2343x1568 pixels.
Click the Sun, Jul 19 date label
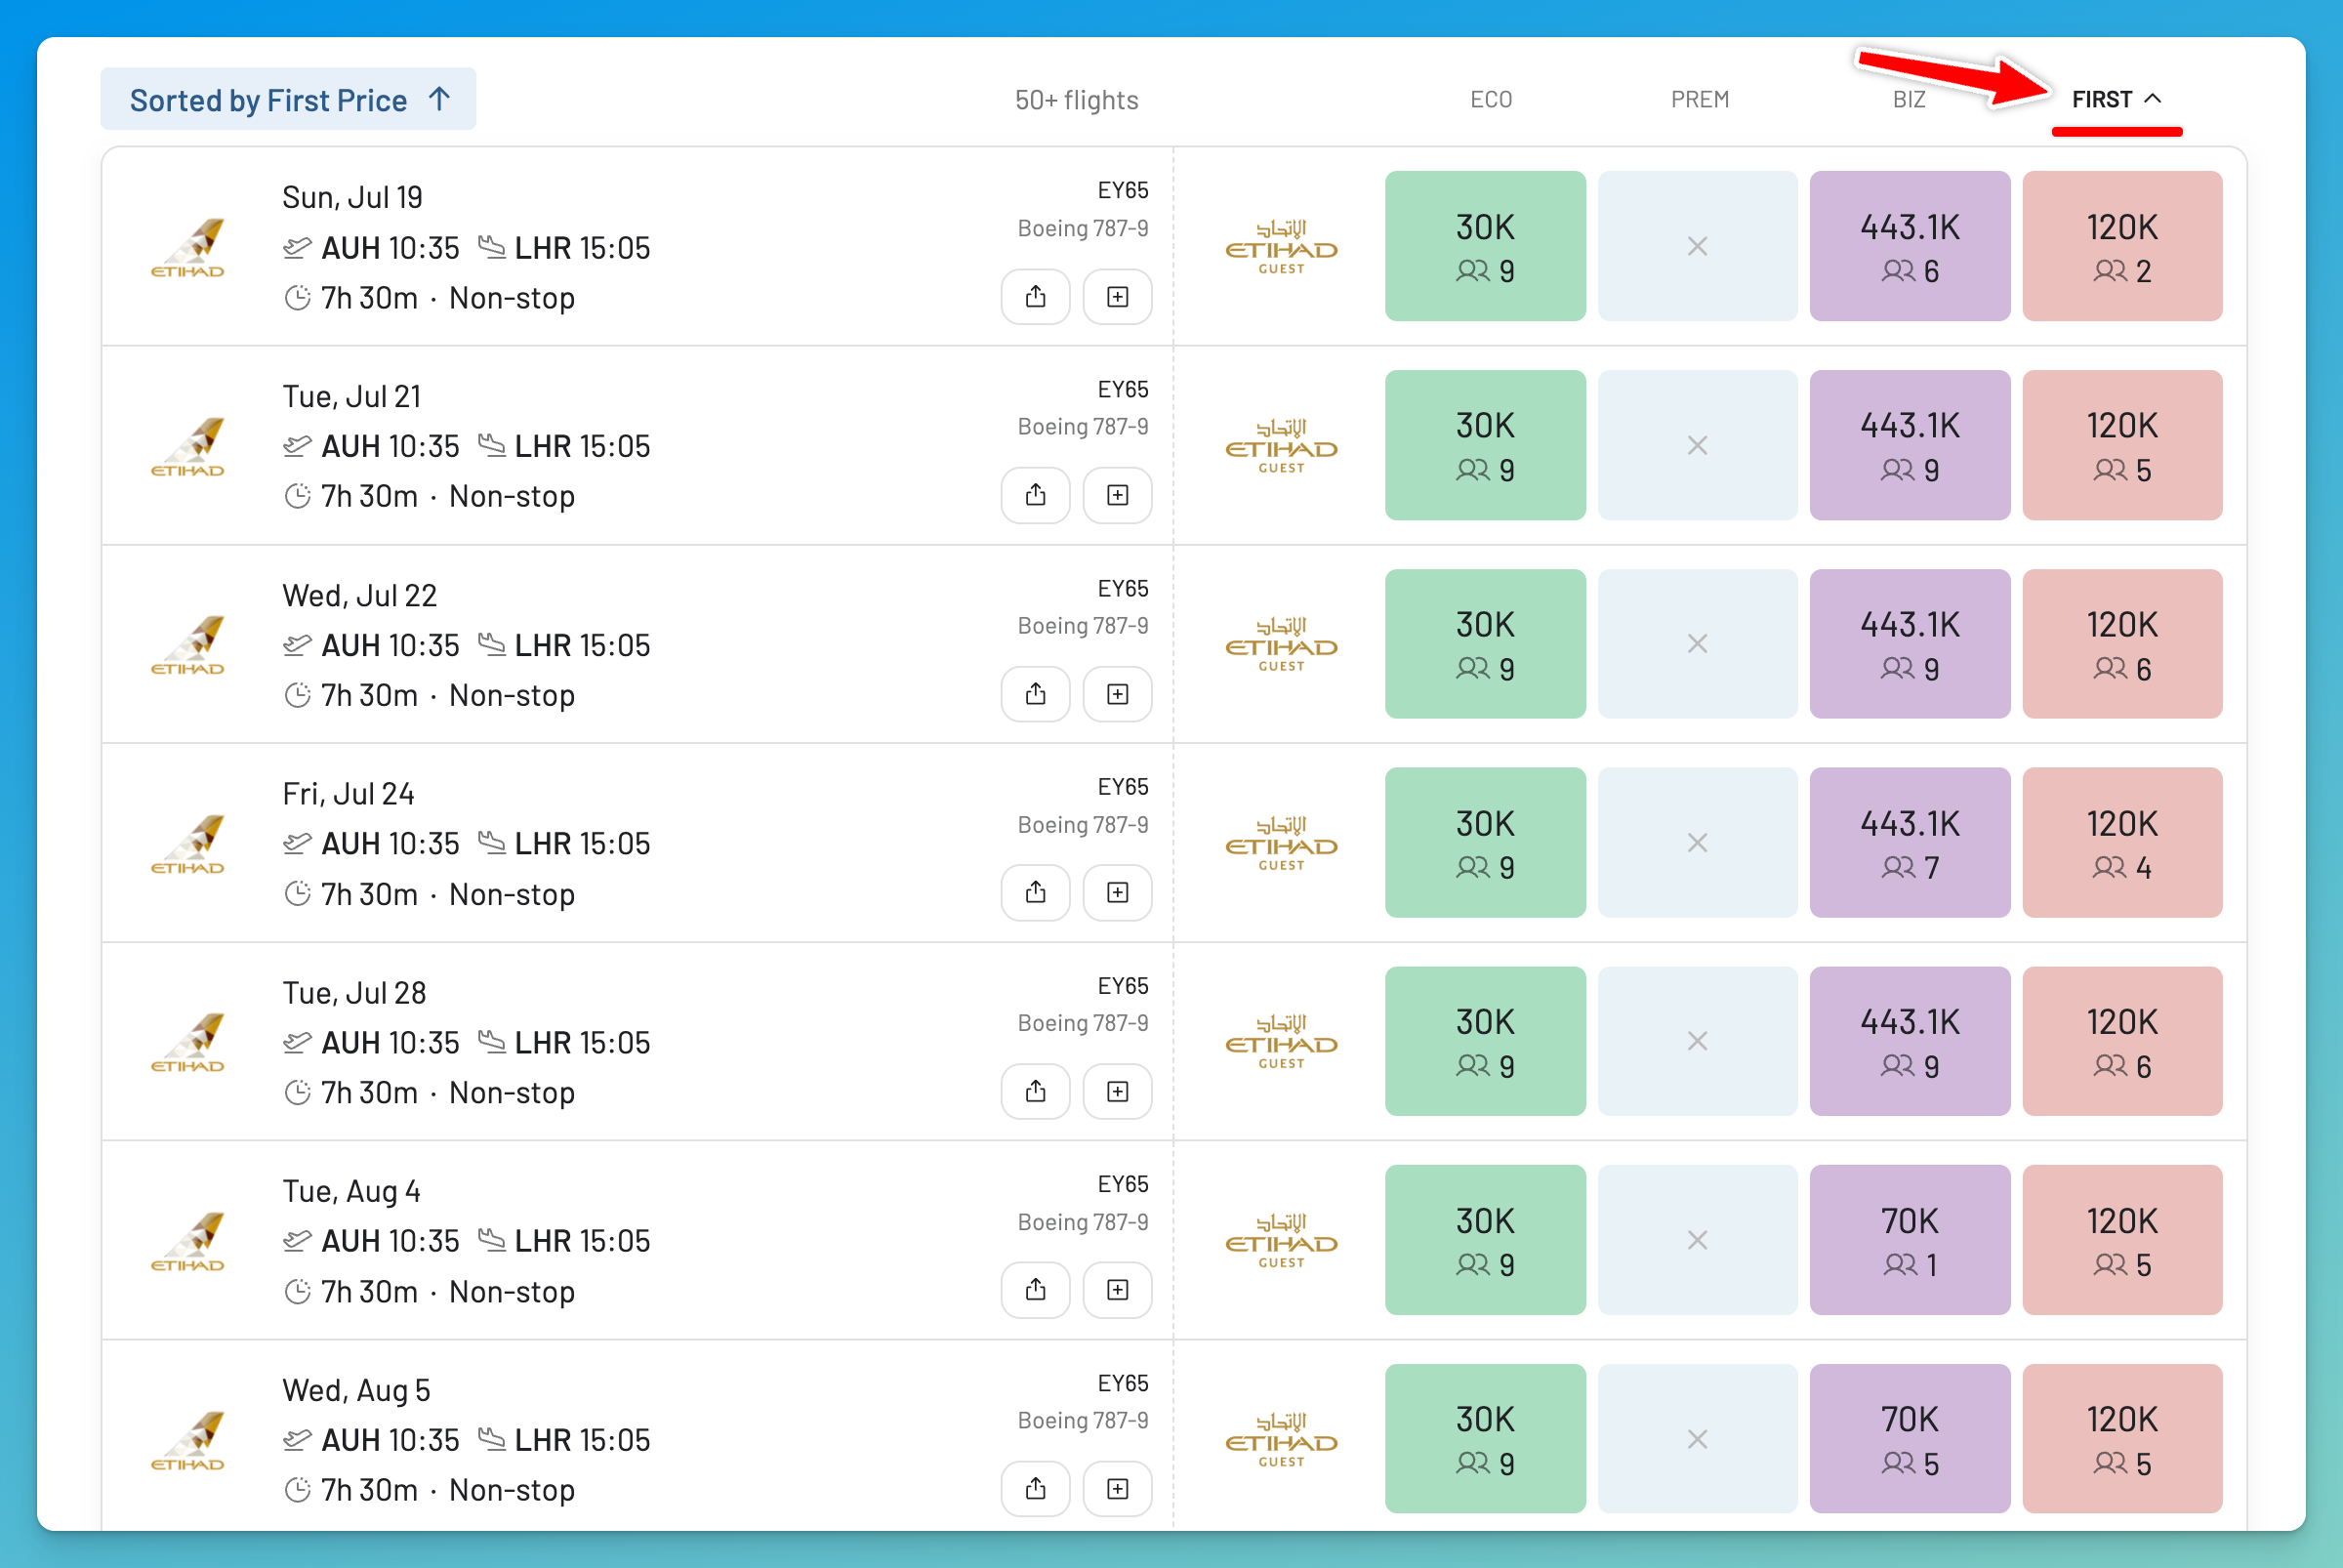pos(352,197)
